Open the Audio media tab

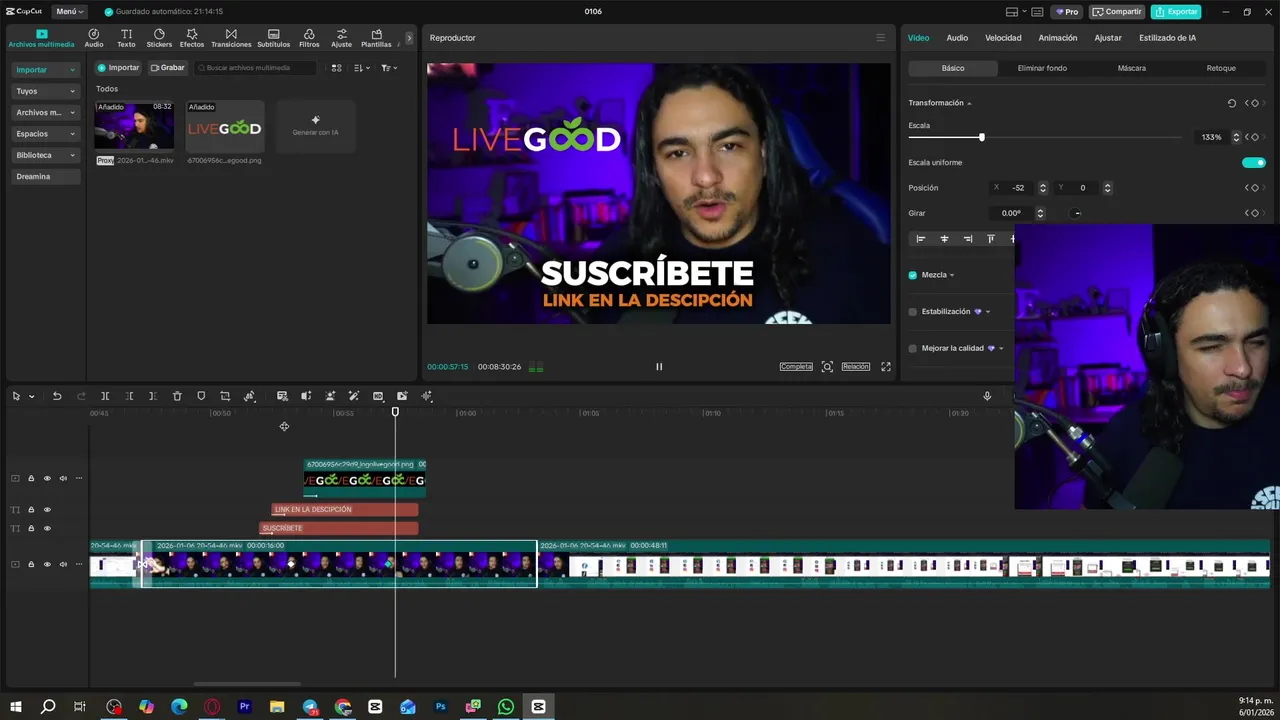point(94,38)
